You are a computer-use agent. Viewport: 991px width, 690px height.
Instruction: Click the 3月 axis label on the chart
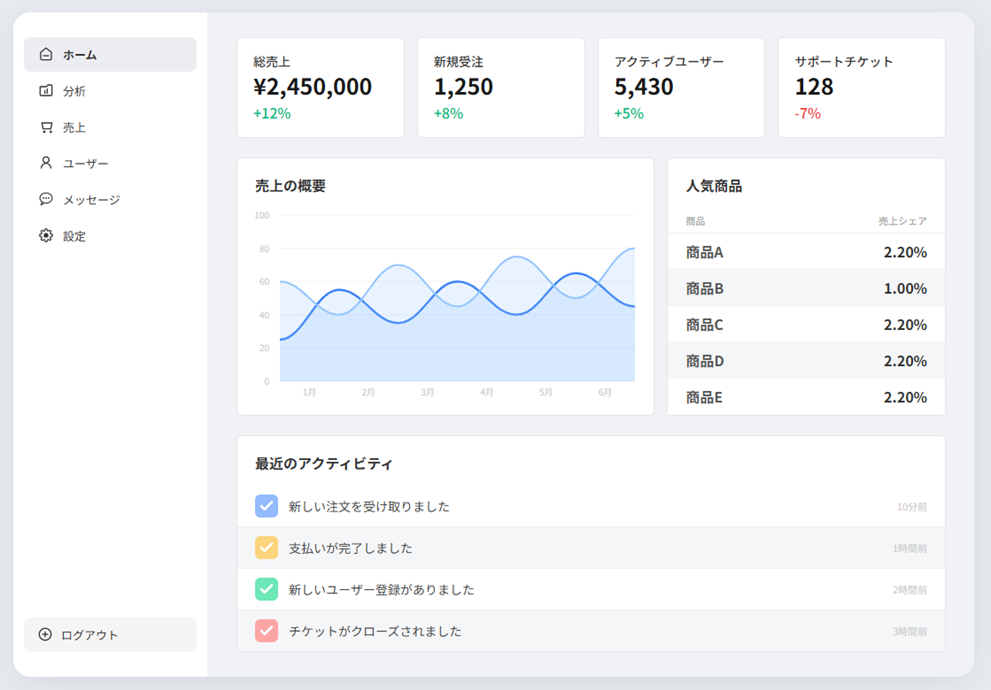click(427, 392)
